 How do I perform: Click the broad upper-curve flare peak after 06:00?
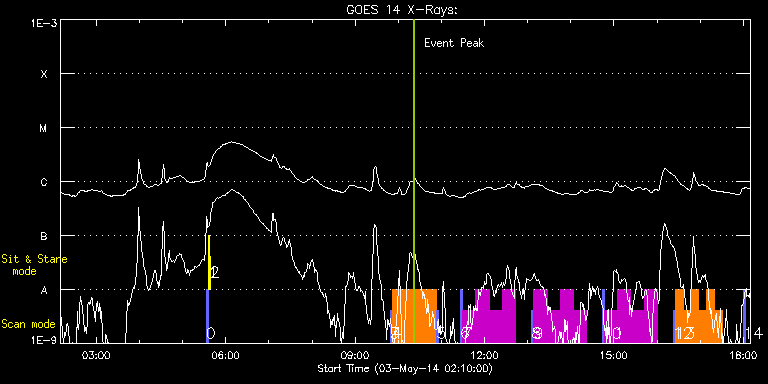pyautogui.click(x=231, y=143)
